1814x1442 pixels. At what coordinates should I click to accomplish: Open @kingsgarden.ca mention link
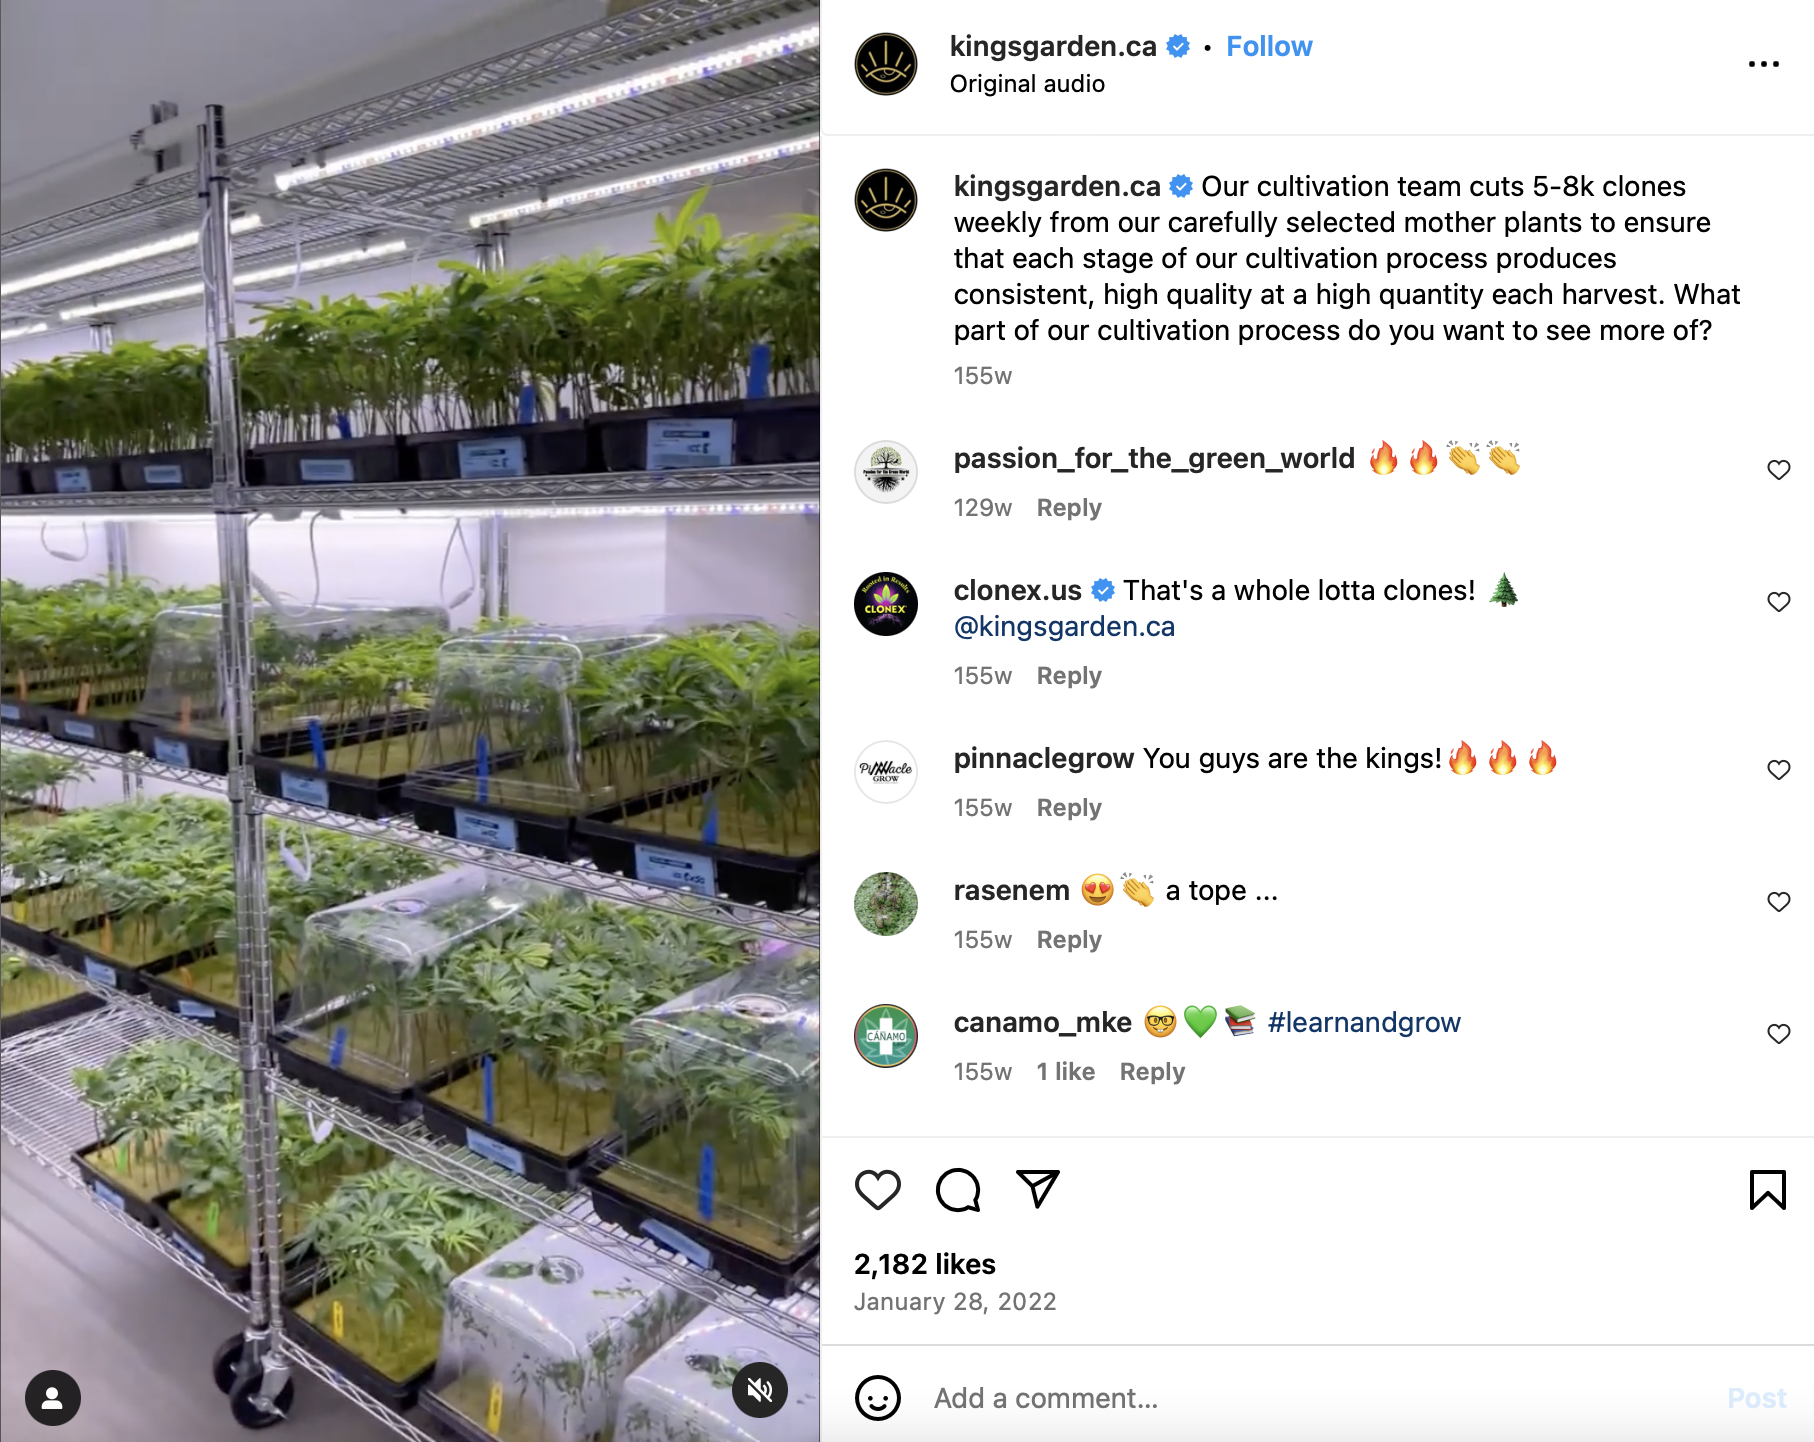(x=1064, y=626)
